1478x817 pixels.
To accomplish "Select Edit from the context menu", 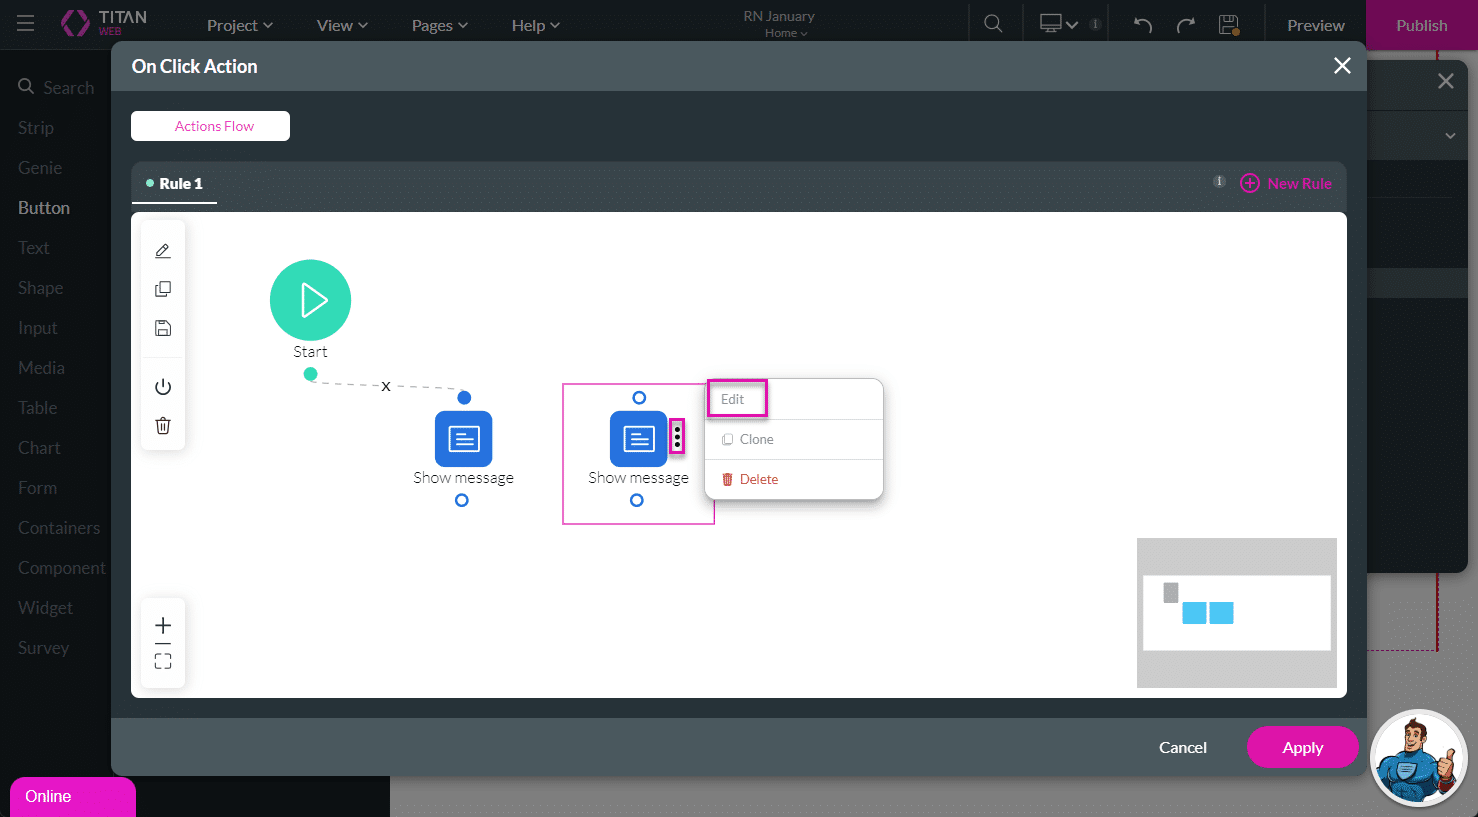I will click(733, 399).
